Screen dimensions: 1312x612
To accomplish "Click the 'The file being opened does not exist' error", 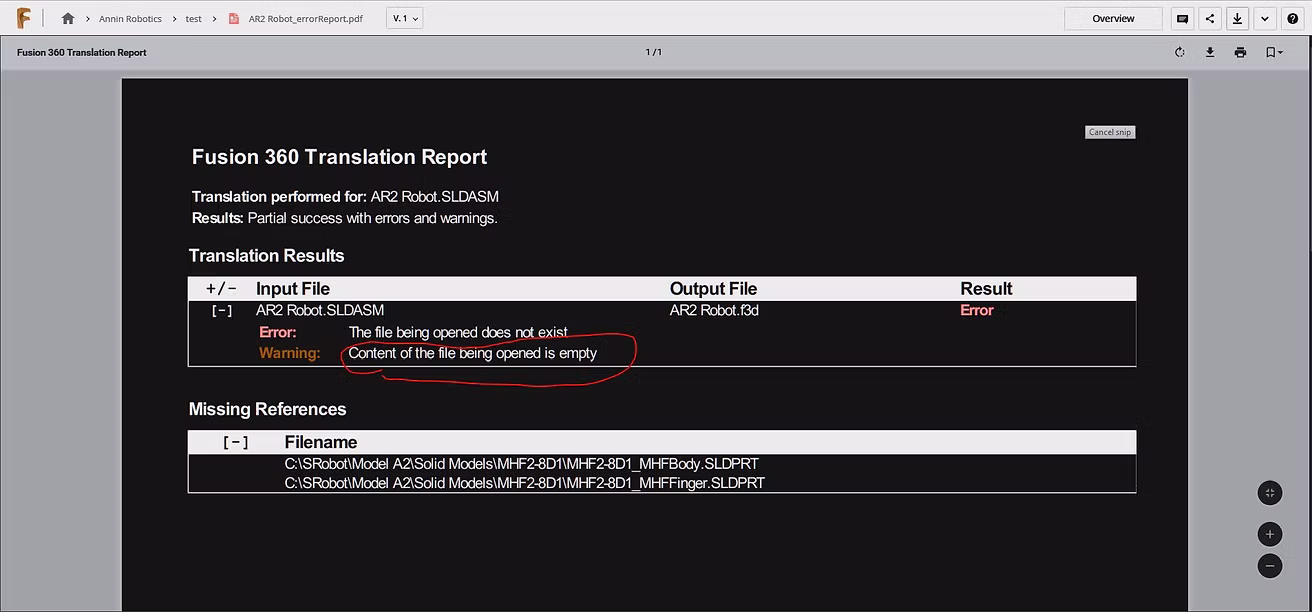I will 458,332.
